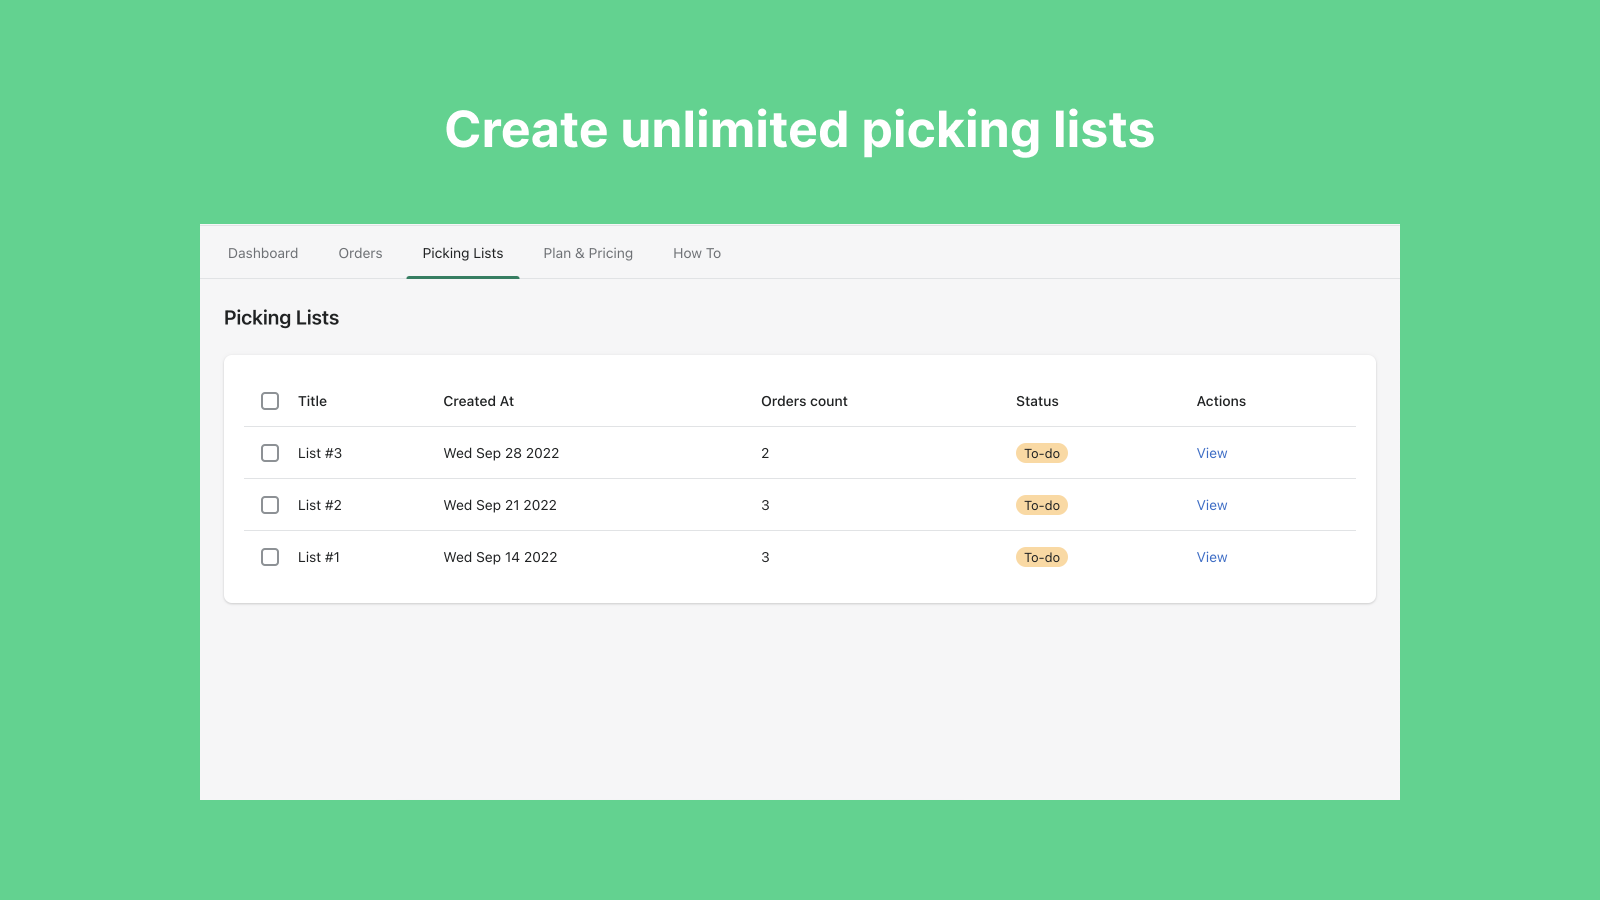
Task: Tick the checkbox next to List #1
Action: pyautogui.click(x=269, y=557)
